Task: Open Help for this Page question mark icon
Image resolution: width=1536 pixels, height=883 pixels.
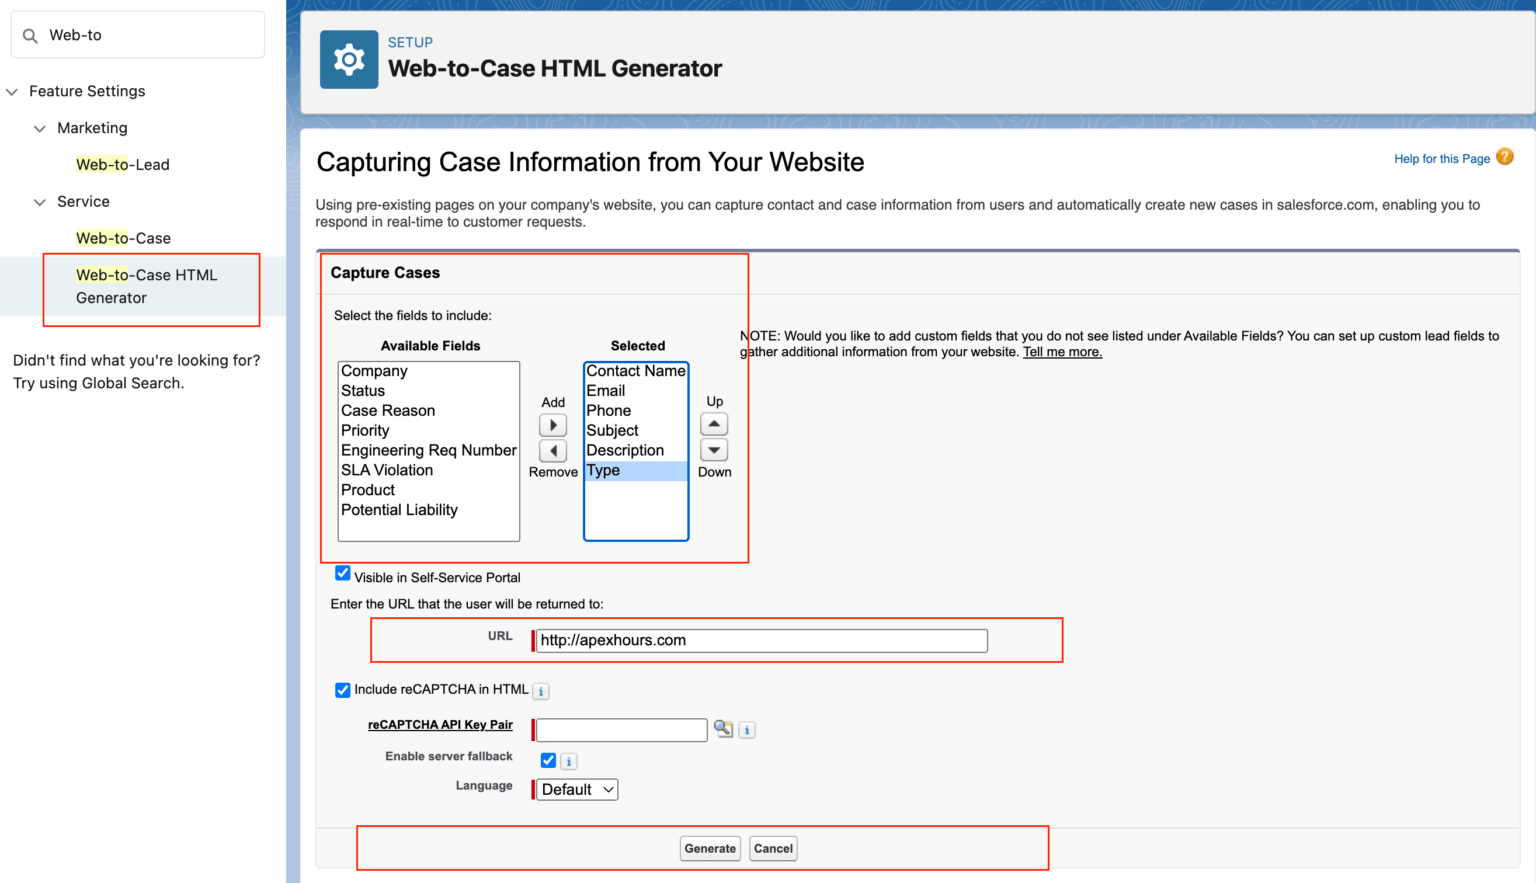Action: coord(1505,157)
